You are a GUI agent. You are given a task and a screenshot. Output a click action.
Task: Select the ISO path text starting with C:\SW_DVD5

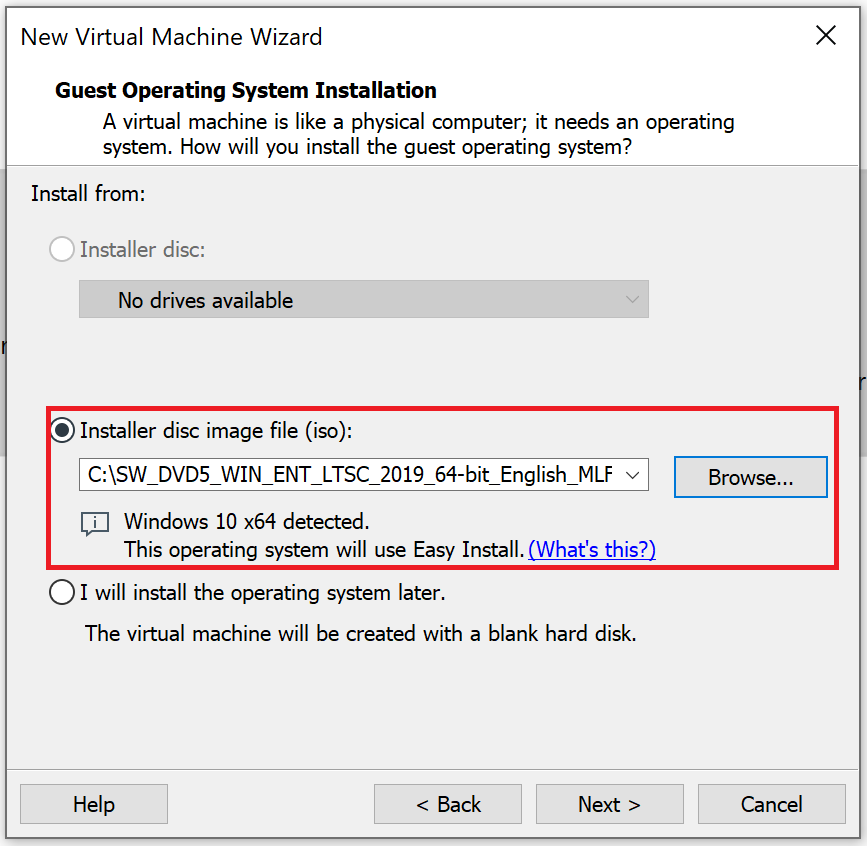[x=350, y=476]
